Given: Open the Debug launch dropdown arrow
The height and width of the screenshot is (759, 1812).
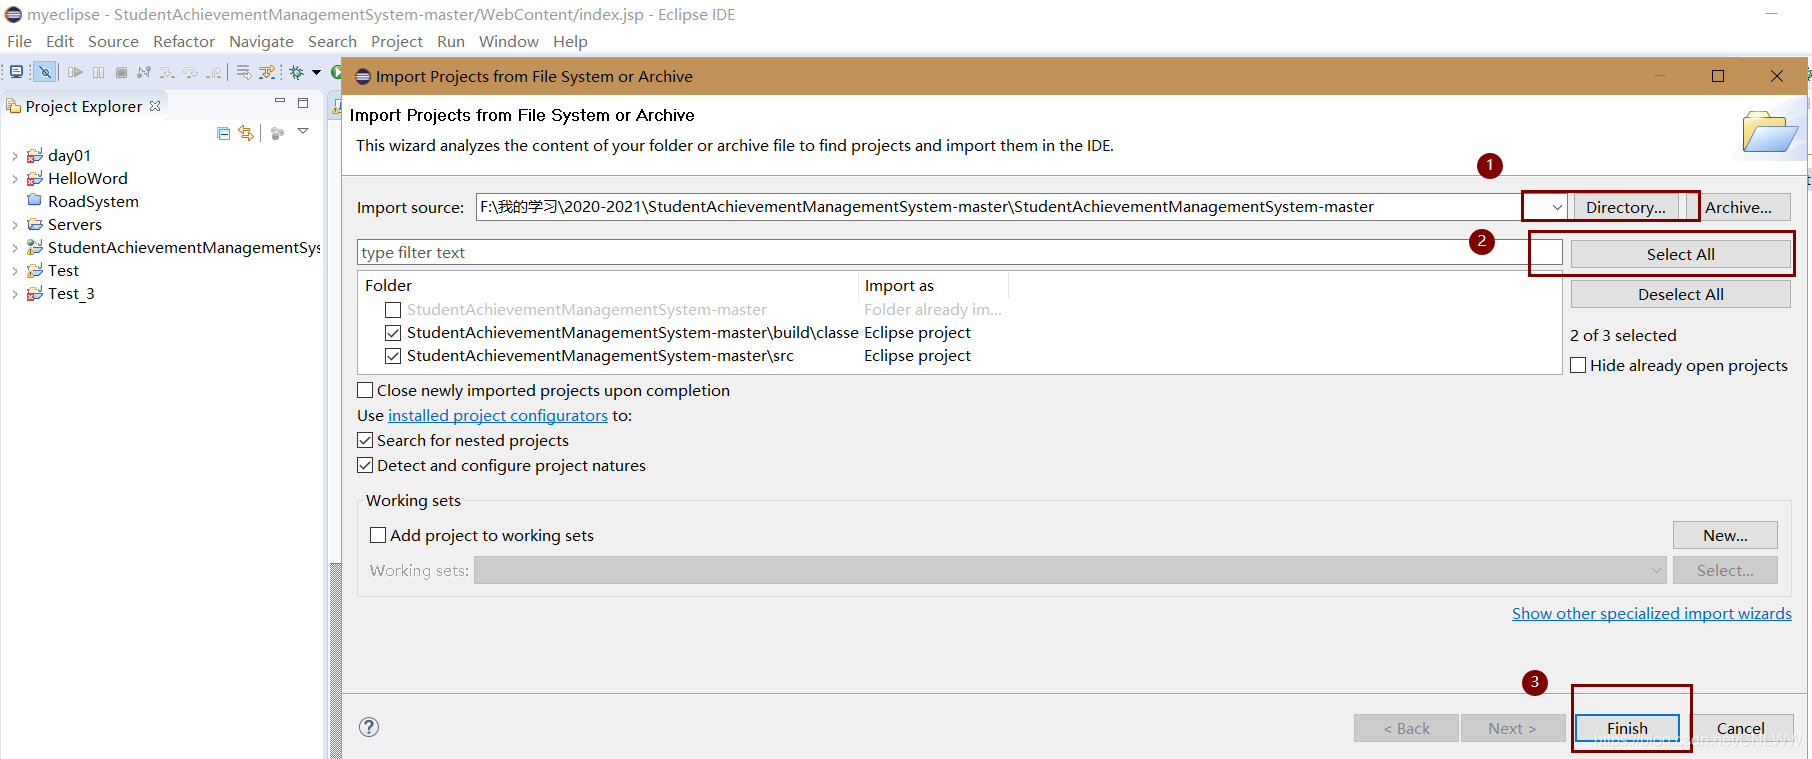Looking at the screenshot, I should point(316,72).
